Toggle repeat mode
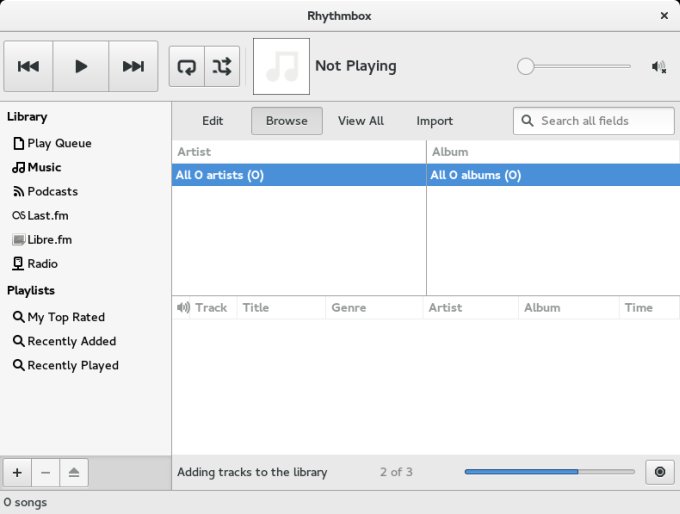This screenshot has width=680, height=514. point(186,67)
